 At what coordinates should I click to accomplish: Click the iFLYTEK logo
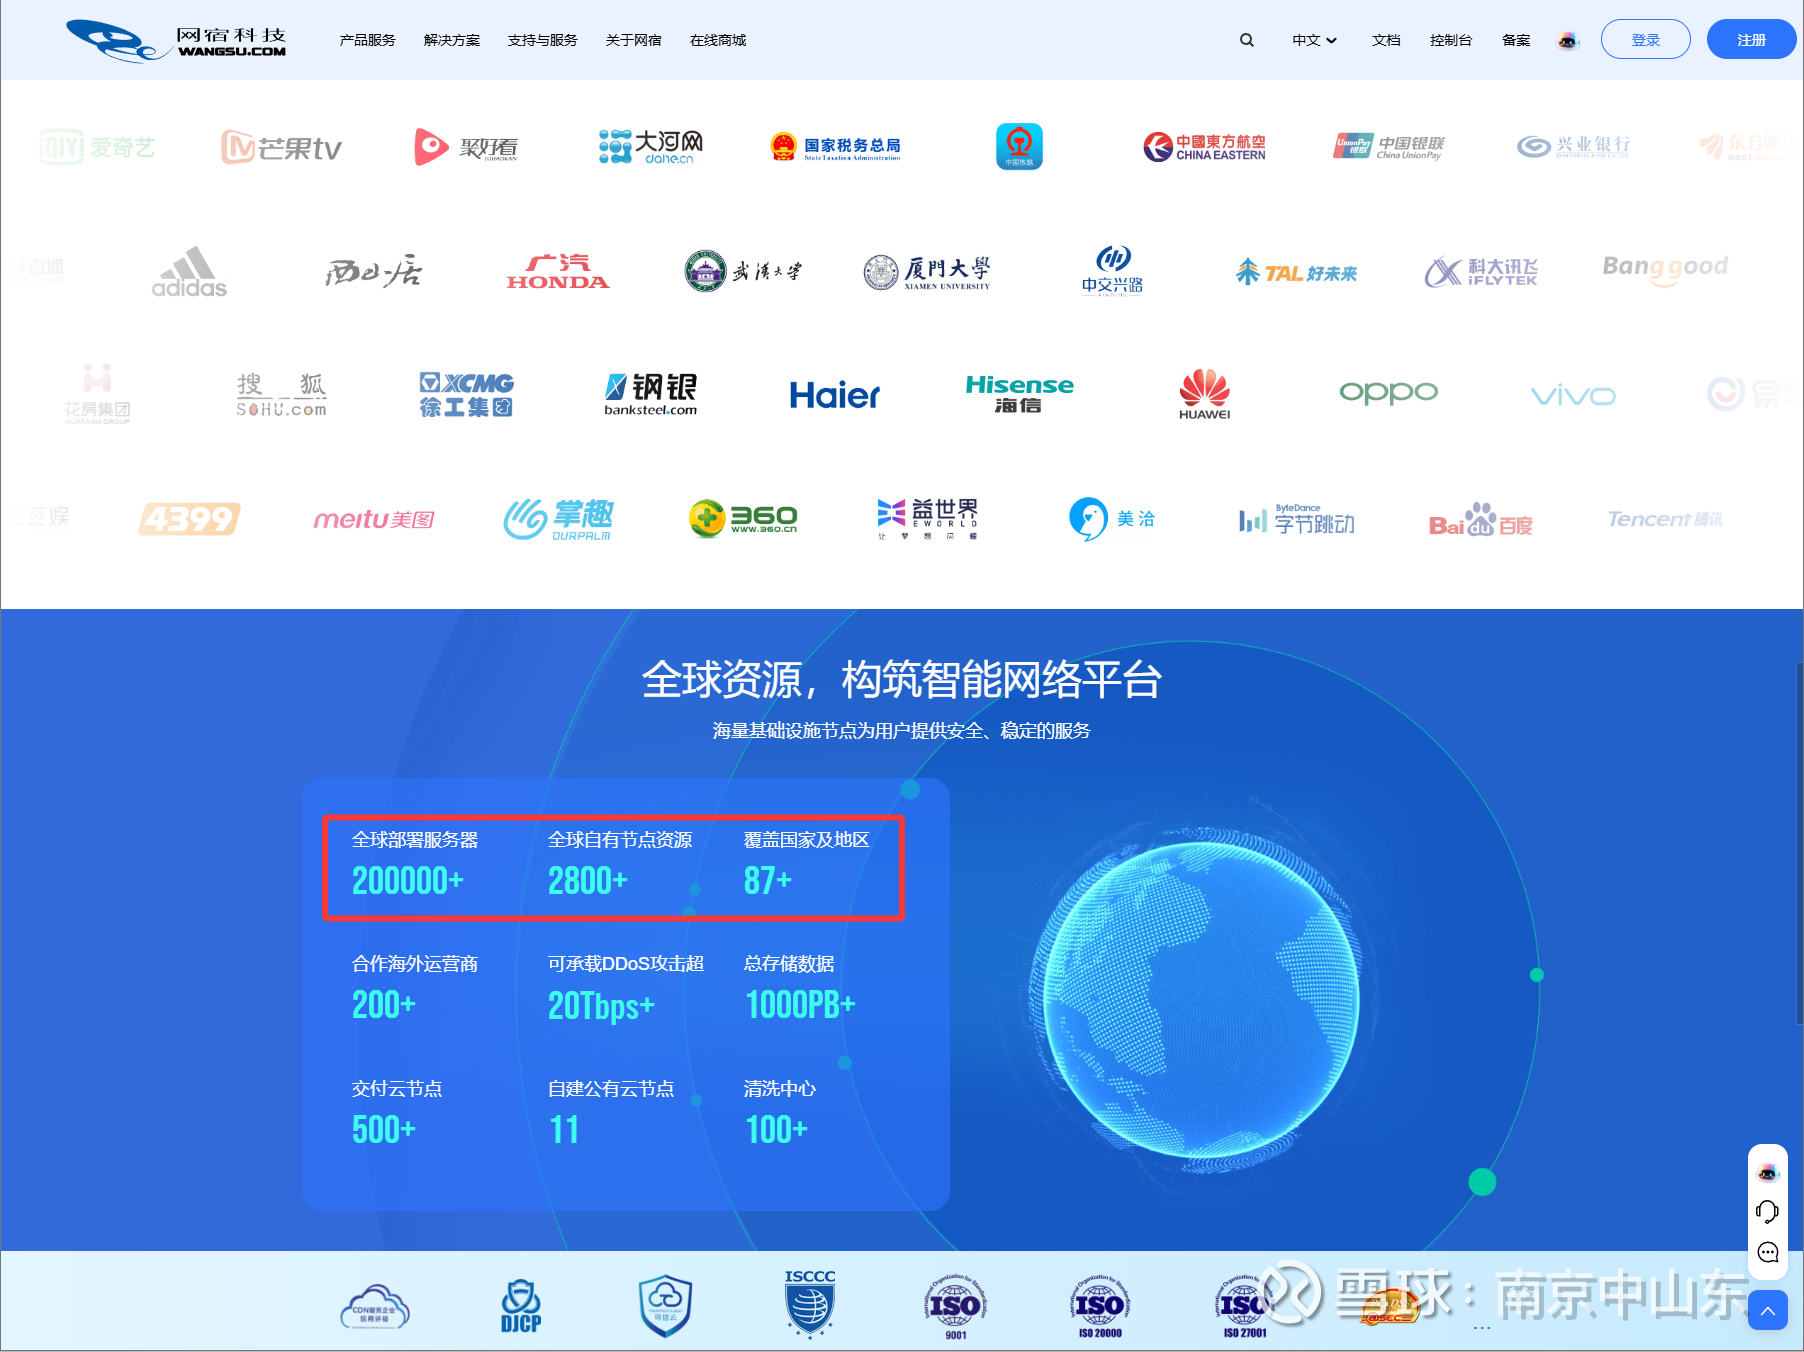[x=1481, y=271]
